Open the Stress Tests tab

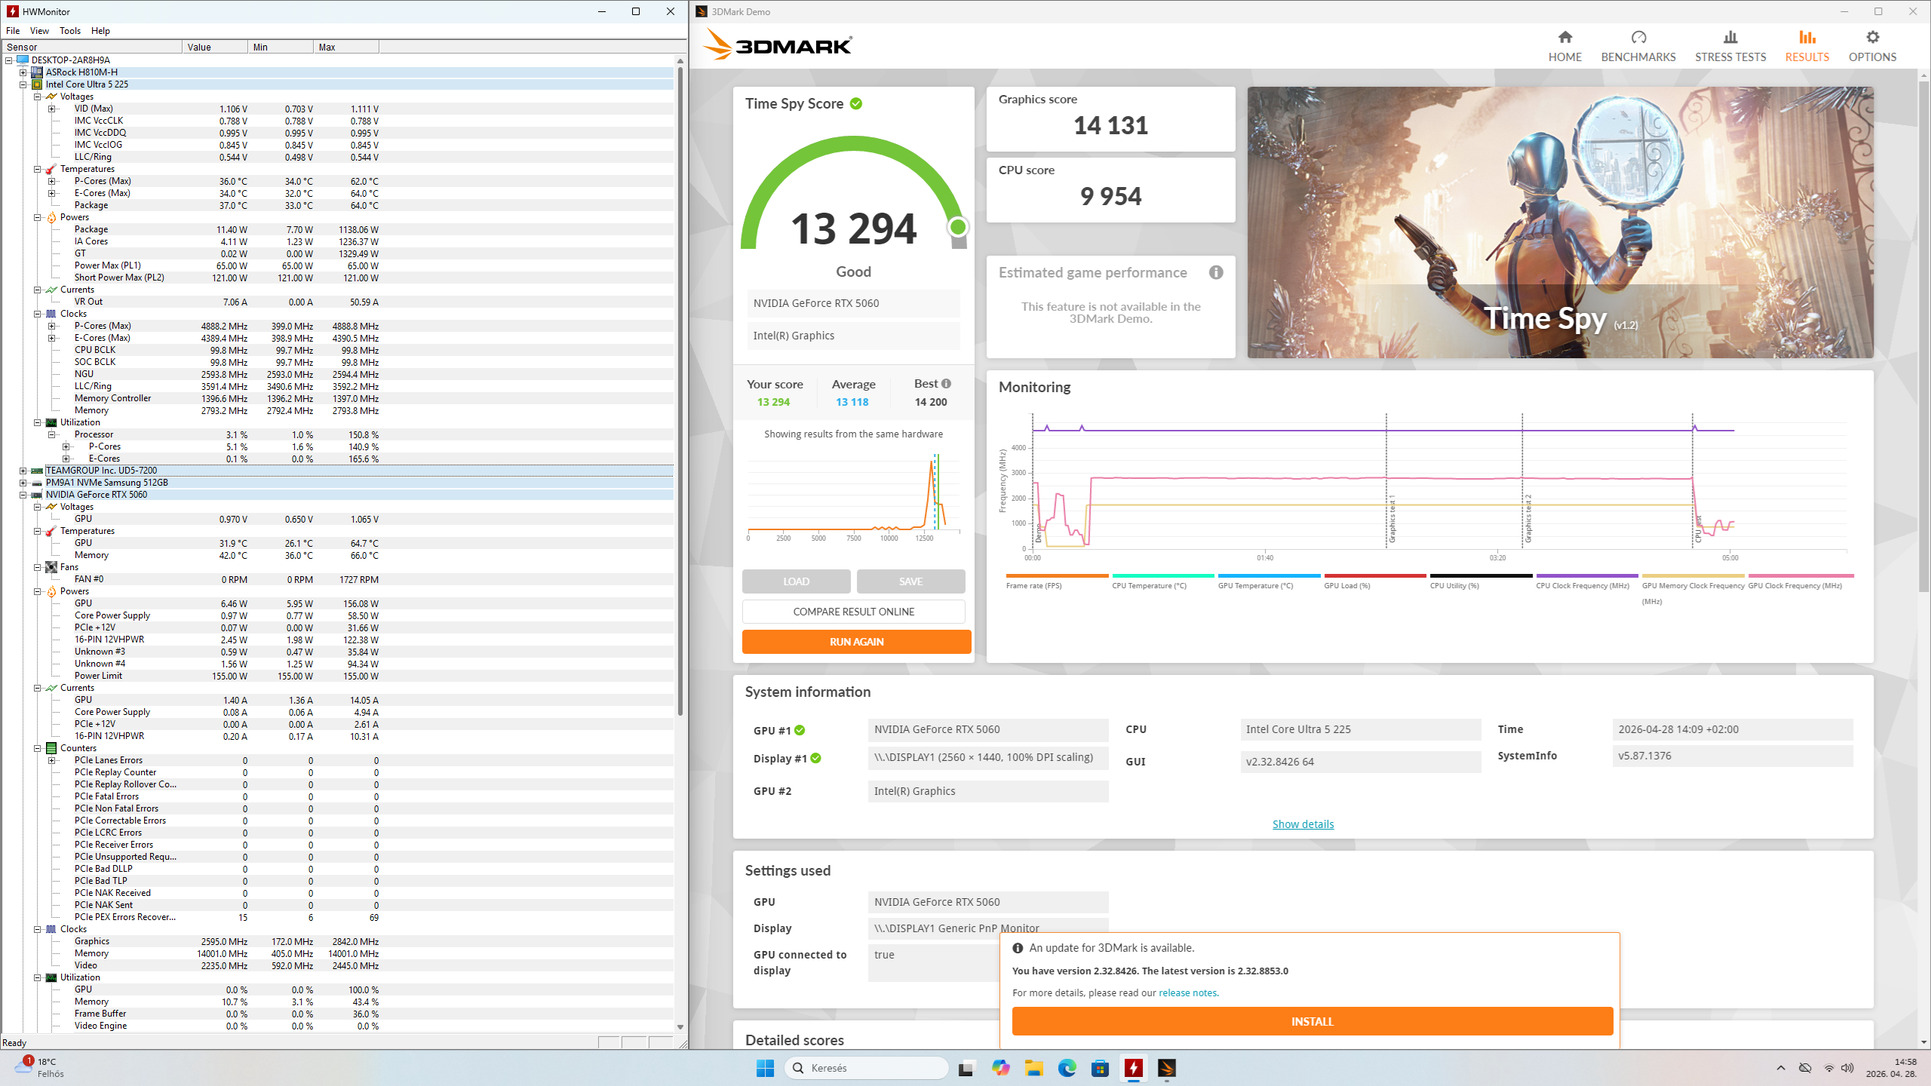pos(1730,46)
